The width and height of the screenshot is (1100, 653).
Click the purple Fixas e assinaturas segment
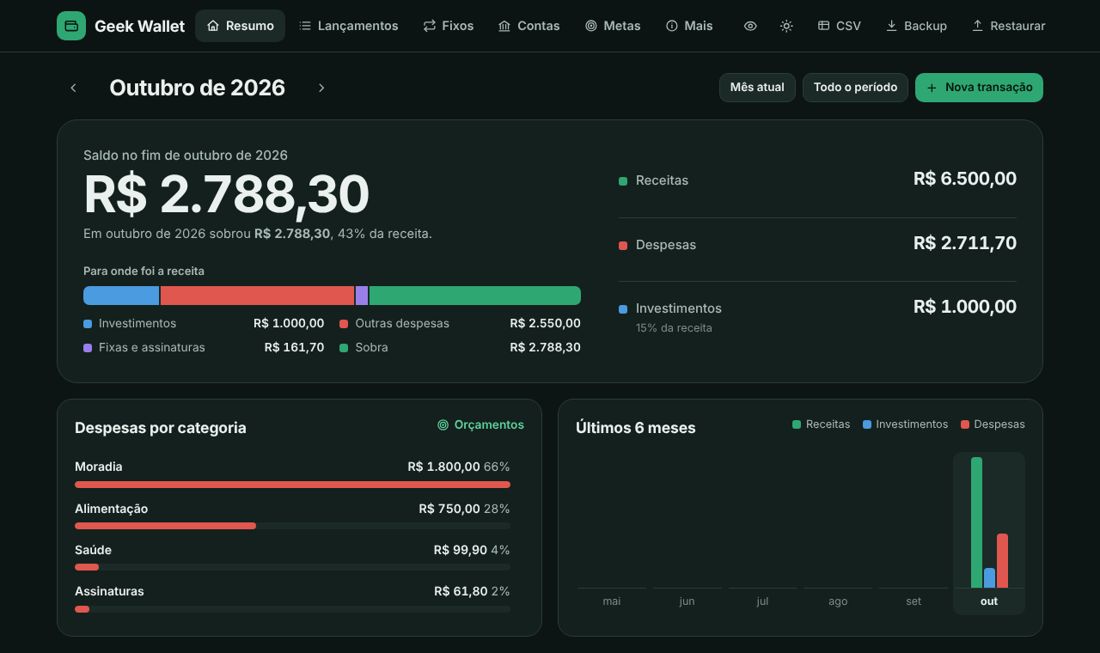click(x=362, y=295)
